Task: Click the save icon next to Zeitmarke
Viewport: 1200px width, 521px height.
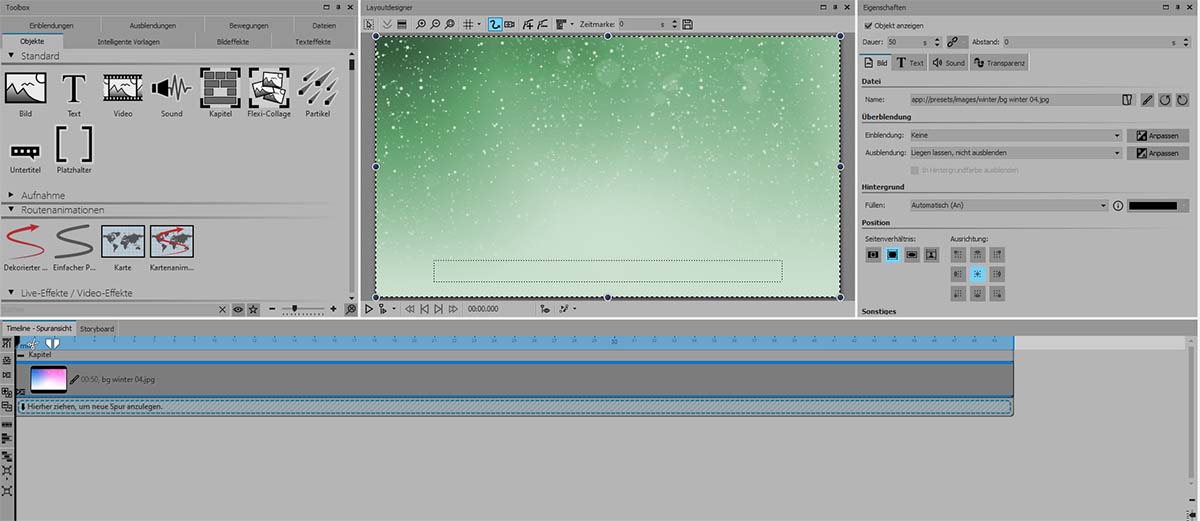Action: pyautogui.click(x=688, y=23)
